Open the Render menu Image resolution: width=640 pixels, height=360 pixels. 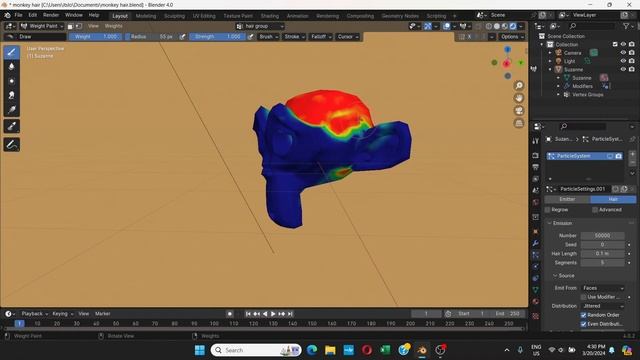51,15
